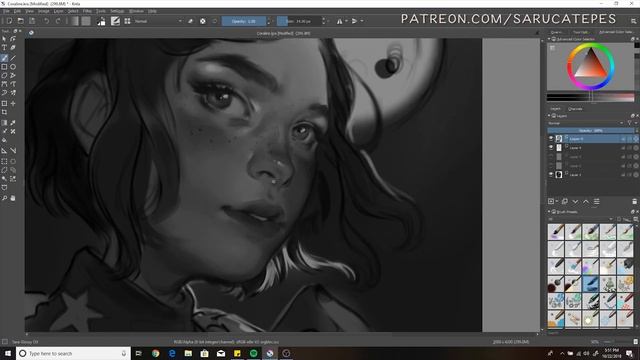640x360 pixels.
Task: Open the Layer menu
Action: click(58, 11)
